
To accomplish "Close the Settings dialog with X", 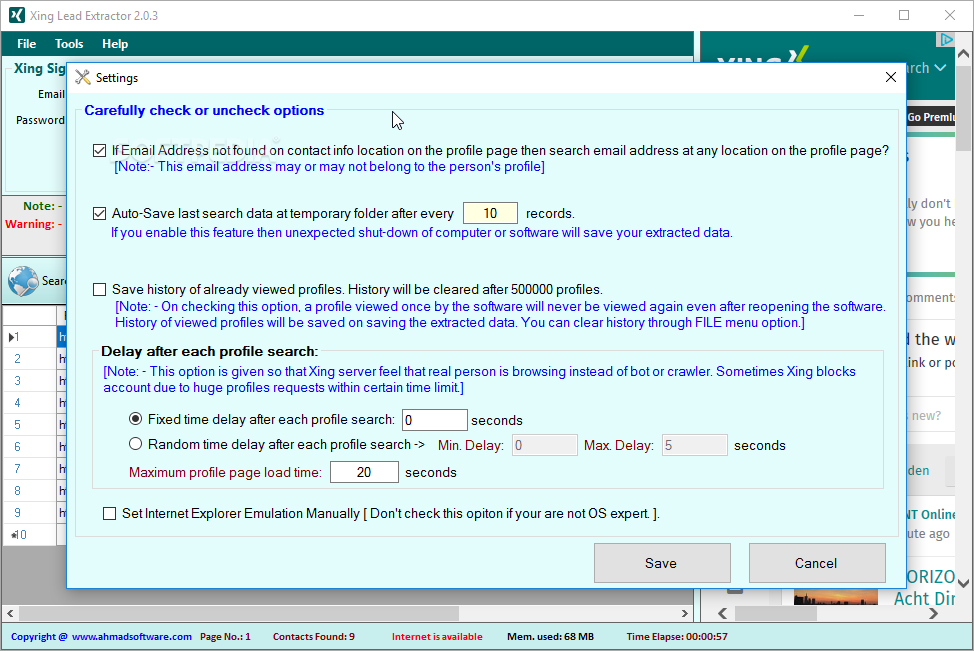I will pos(891,77).
